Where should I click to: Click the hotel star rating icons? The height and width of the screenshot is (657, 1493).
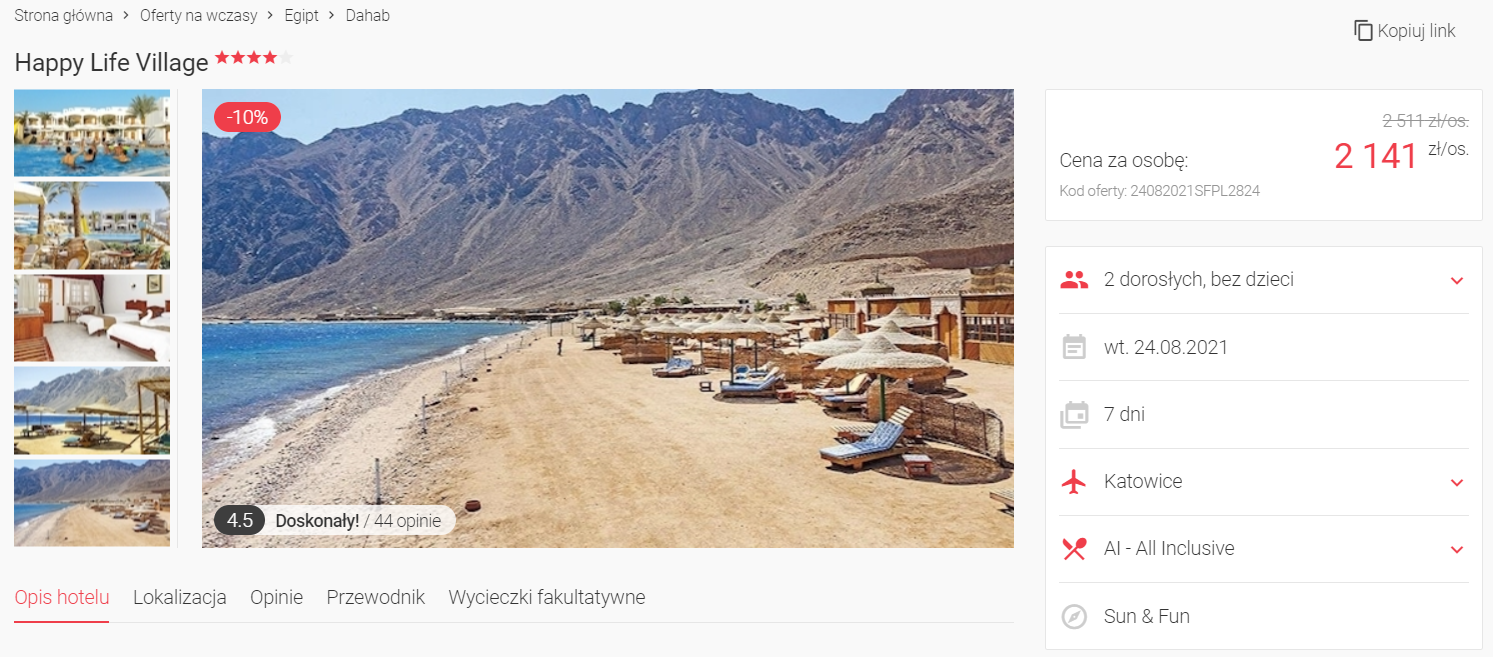(254, 58)
